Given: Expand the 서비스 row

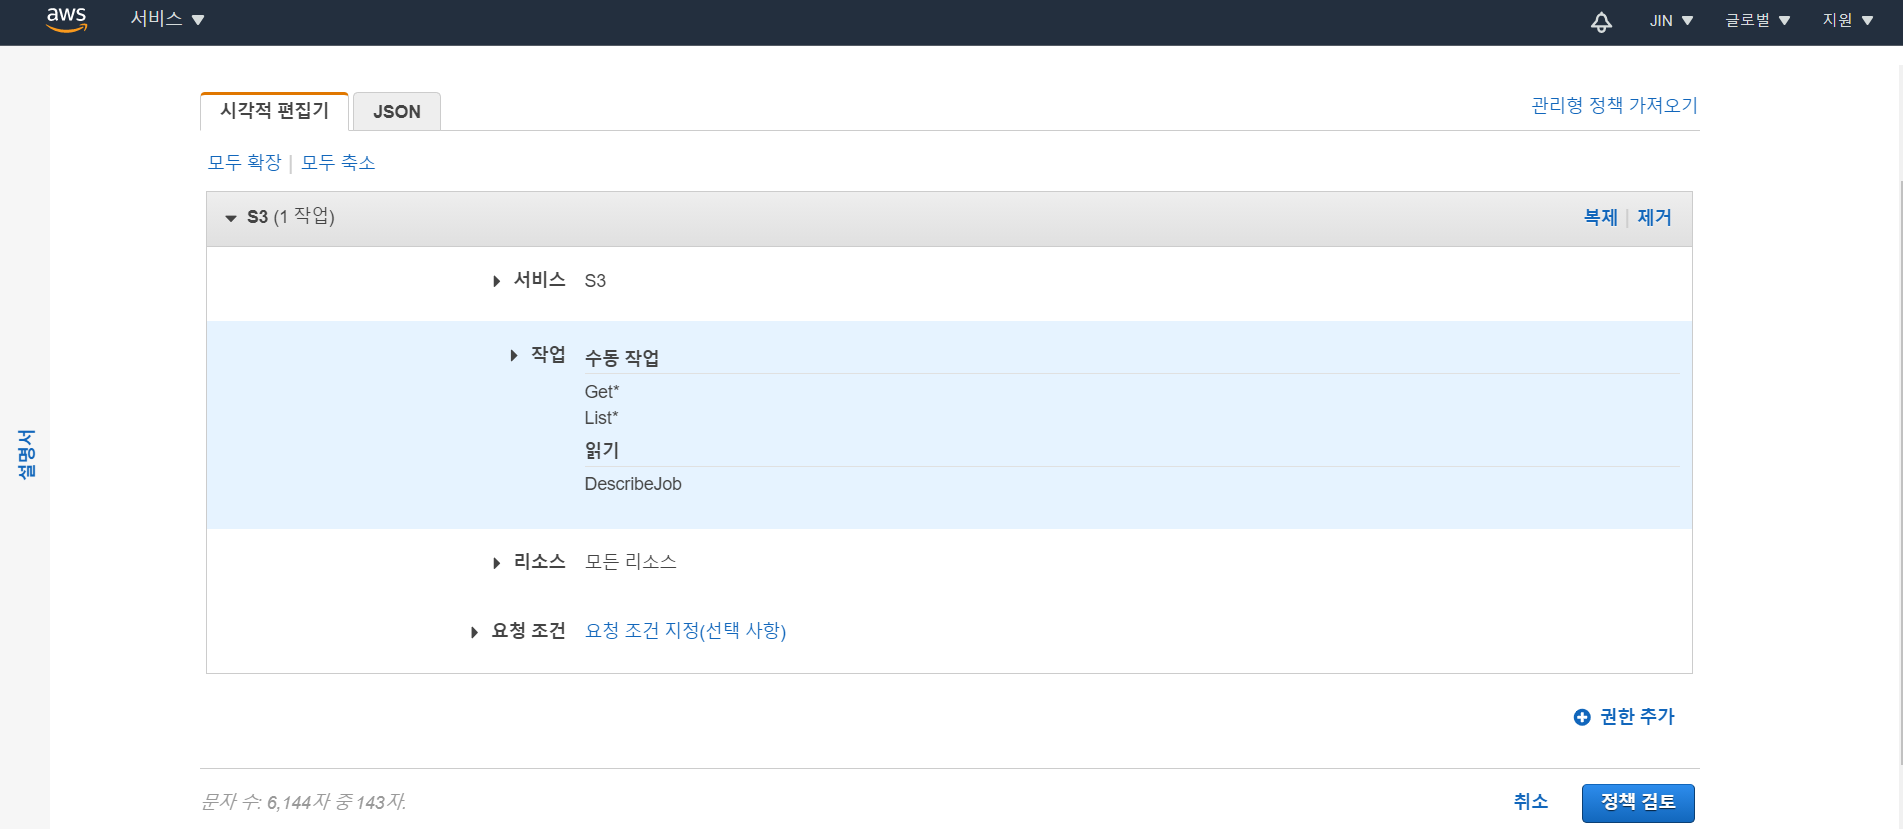Looking at the screenshot, I should (x=496, y=281).
